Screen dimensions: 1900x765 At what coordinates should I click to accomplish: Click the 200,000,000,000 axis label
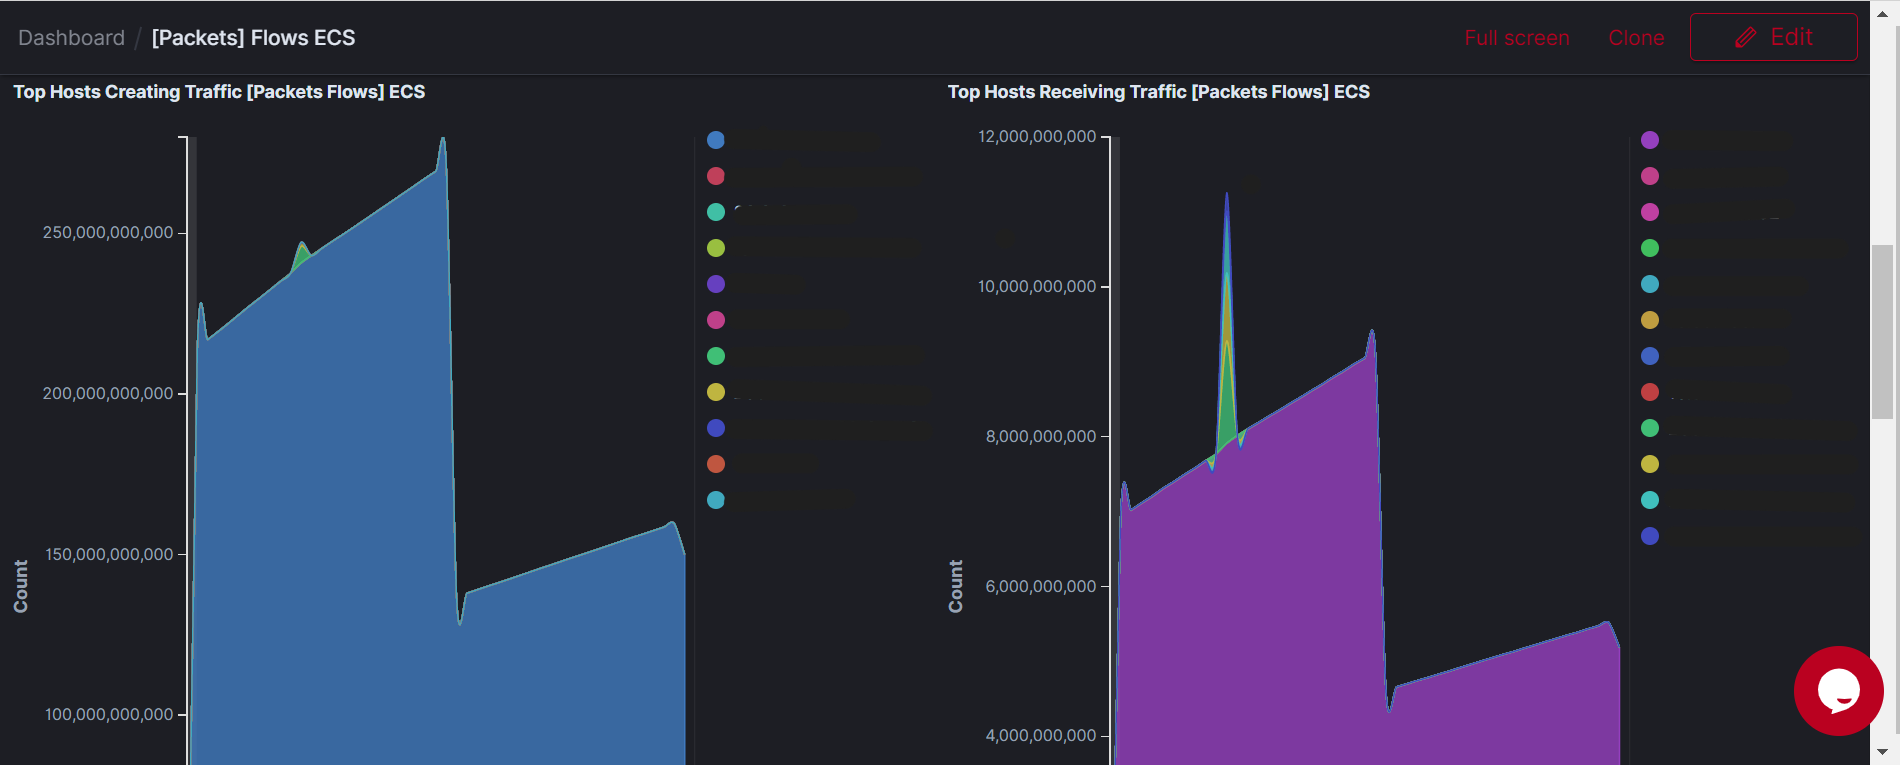108,394
